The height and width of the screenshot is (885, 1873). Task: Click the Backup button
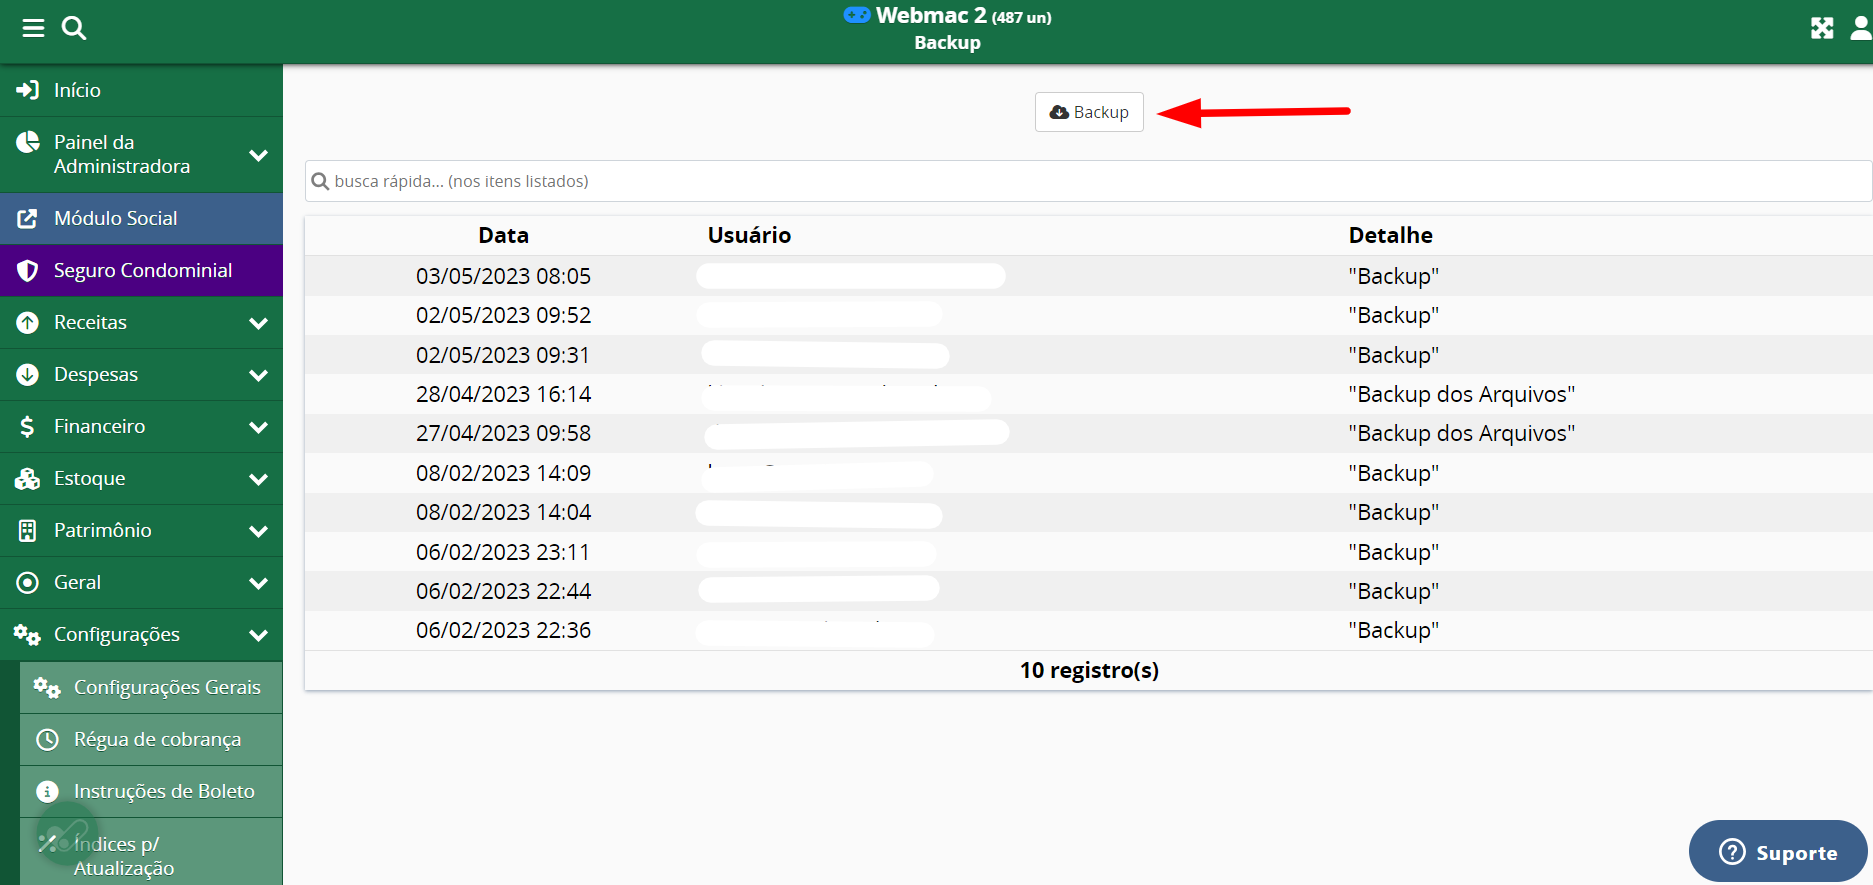click(x=1089, y=112)
